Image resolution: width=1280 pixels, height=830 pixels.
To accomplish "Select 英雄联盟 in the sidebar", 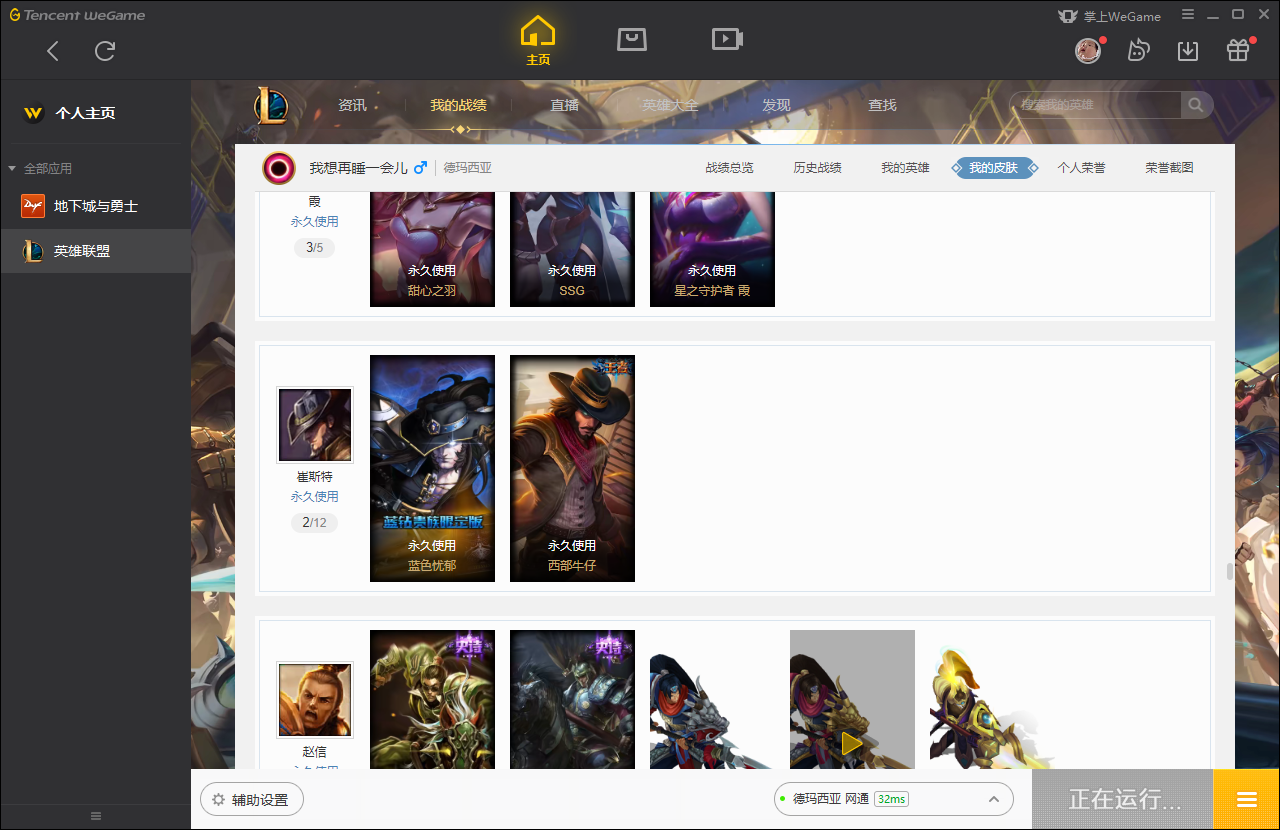I will click(x=95, y=251).
